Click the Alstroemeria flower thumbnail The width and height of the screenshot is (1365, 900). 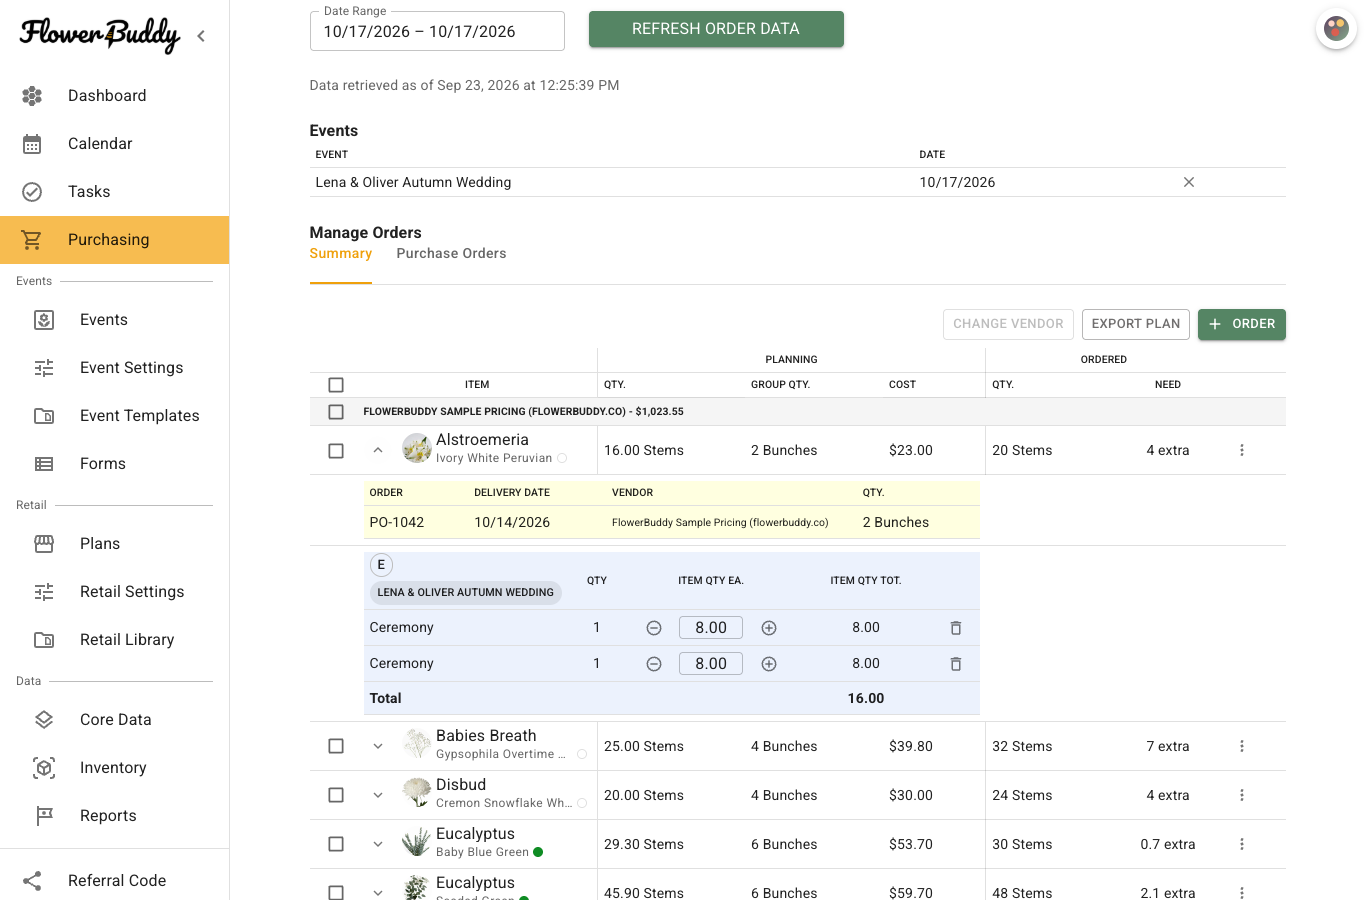tap(417, 449)
